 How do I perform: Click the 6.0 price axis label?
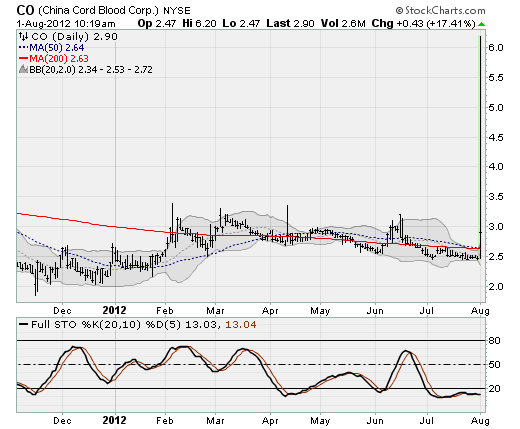coord(495,47)
